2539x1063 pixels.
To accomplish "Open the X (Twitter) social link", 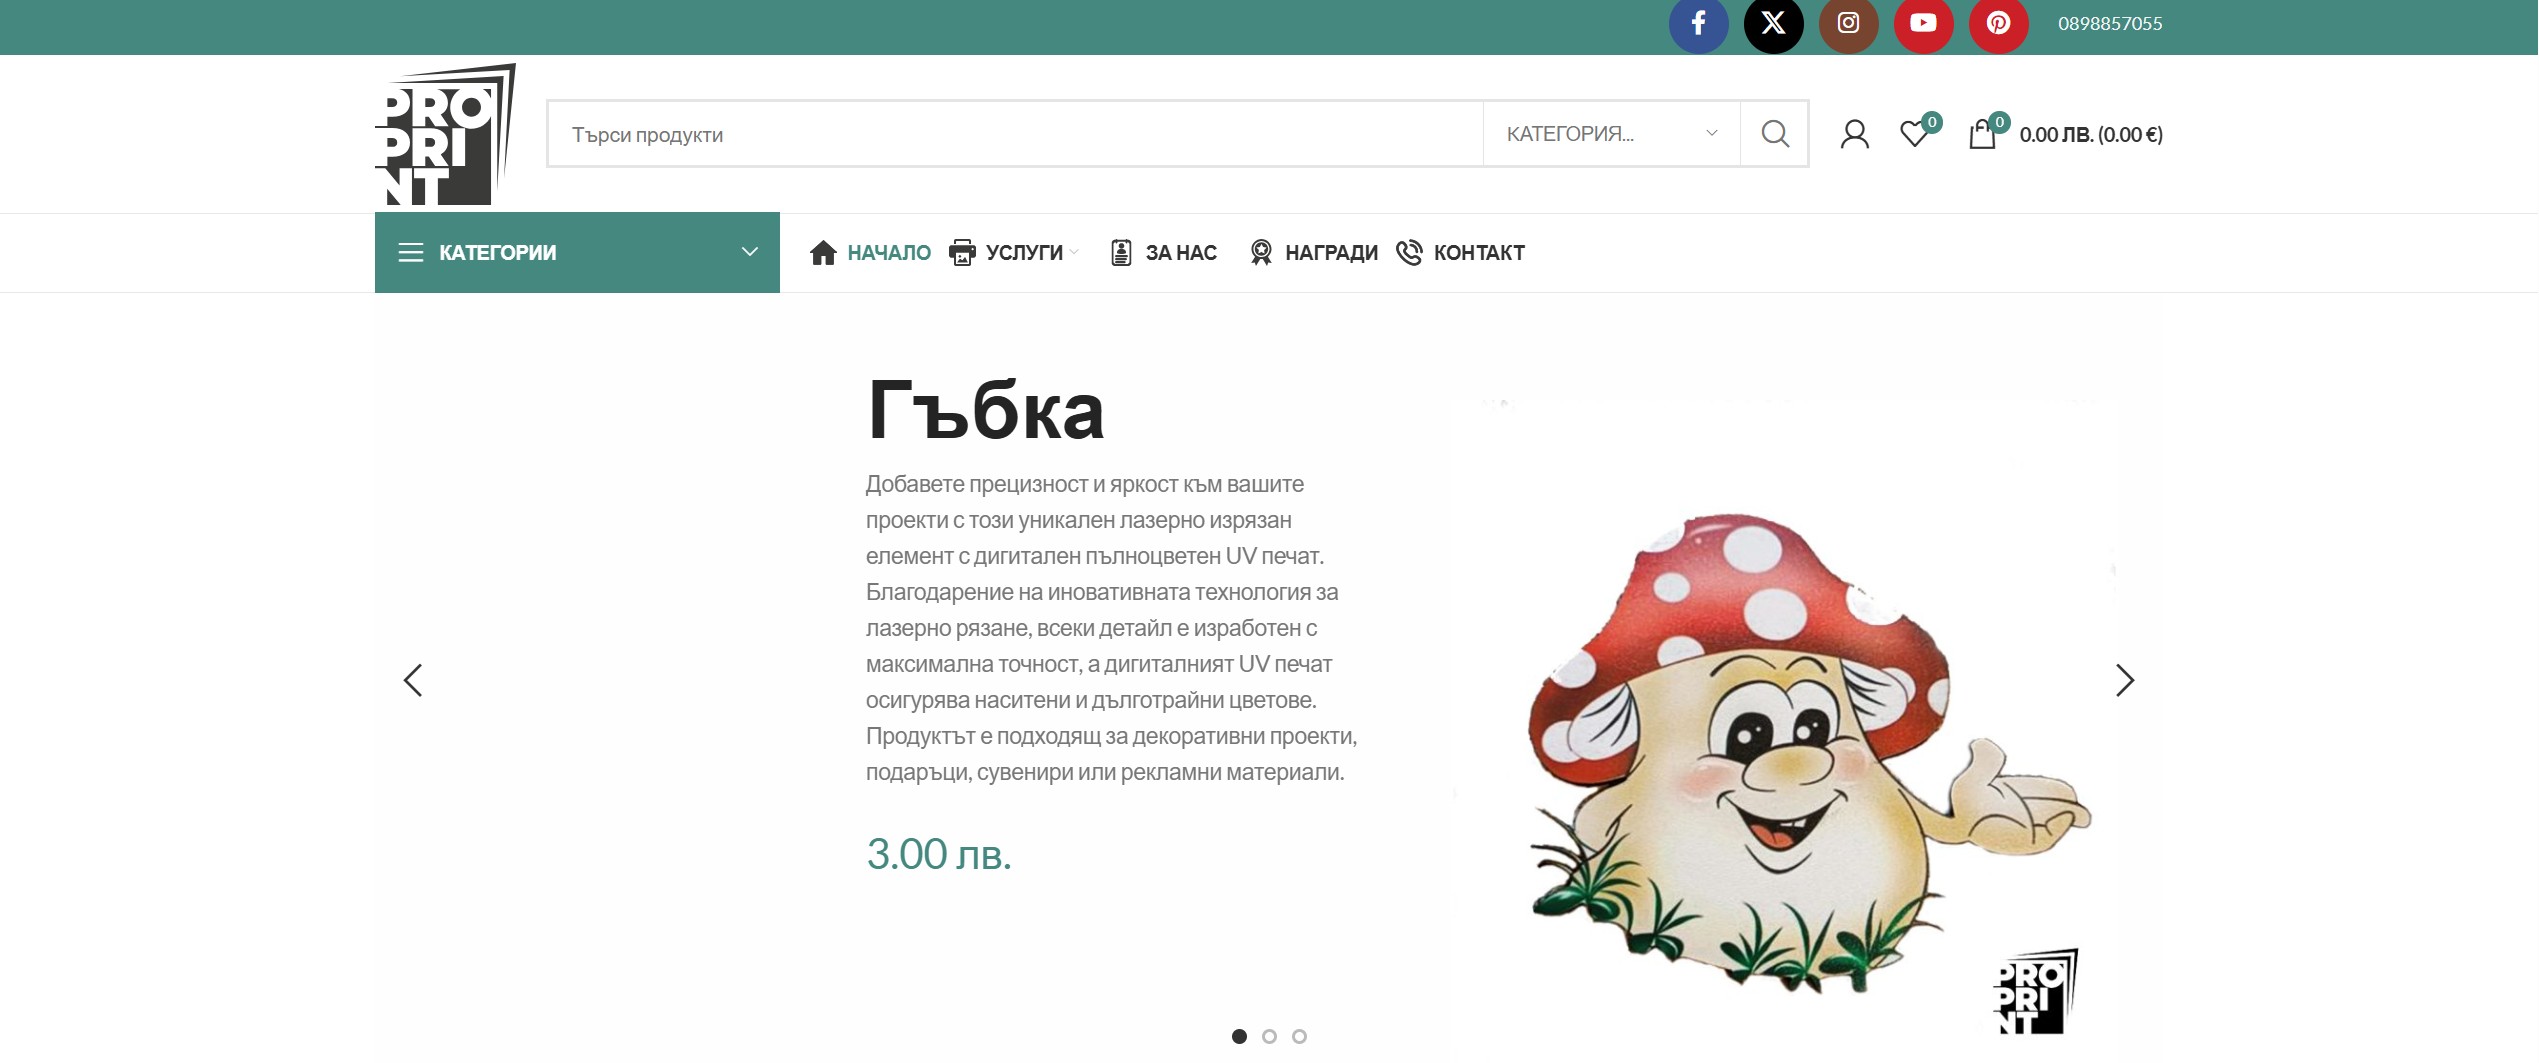I will (x=1773, y=24).
